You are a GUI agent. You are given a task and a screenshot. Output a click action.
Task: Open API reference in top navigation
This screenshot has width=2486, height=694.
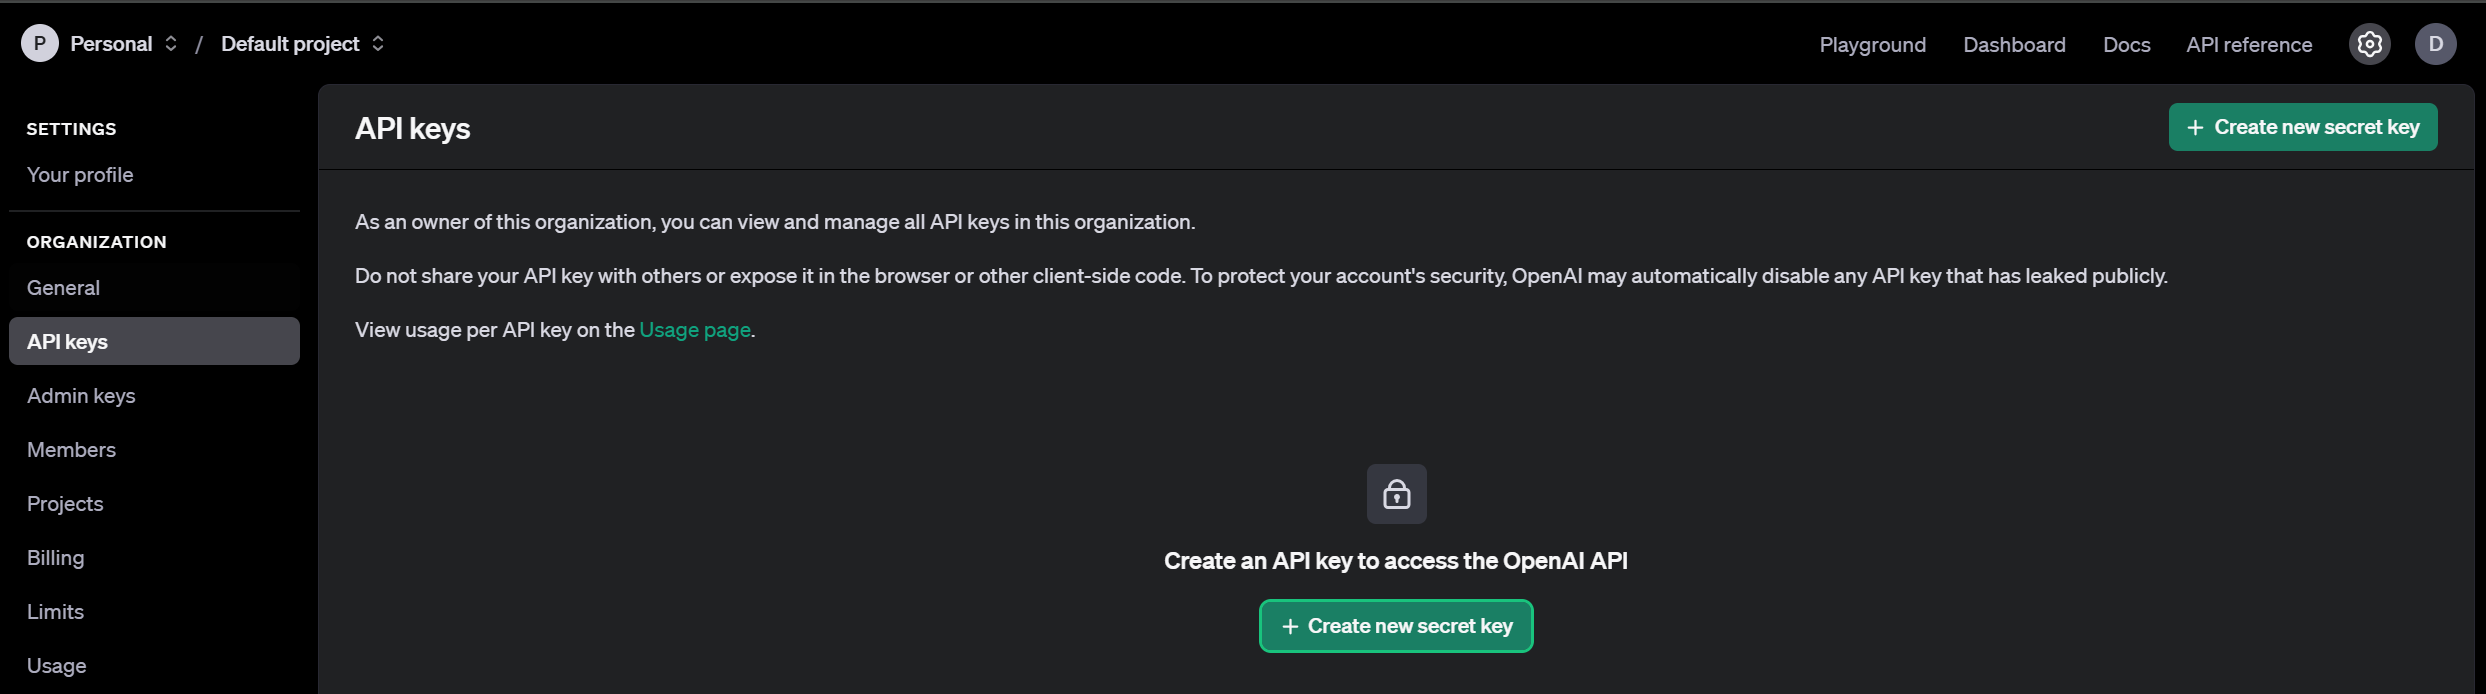point(2249,45)
